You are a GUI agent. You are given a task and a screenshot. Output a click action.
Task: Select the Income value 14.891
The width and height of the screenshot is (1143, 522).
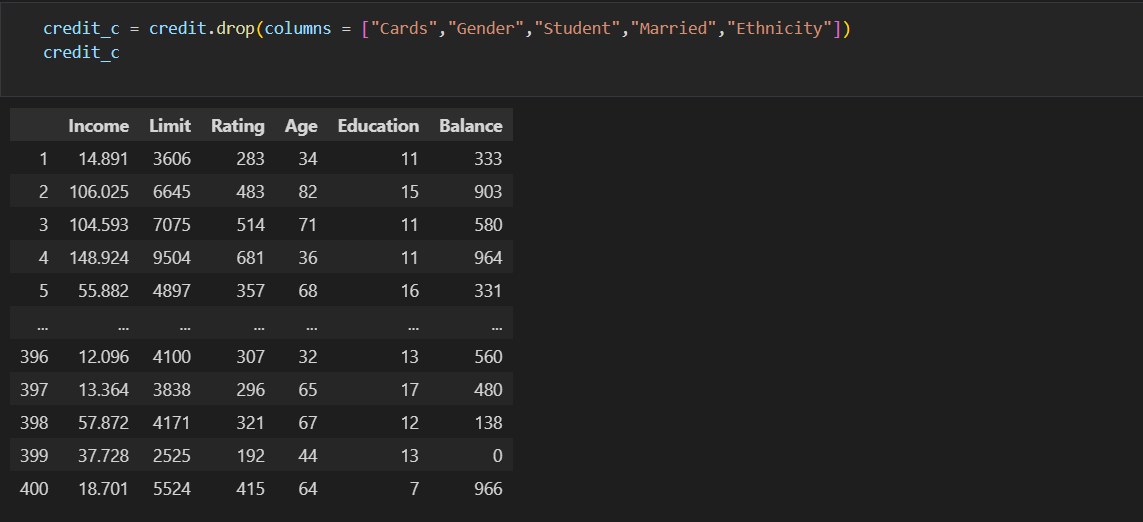pyautogui.click(x=104, y=158)
